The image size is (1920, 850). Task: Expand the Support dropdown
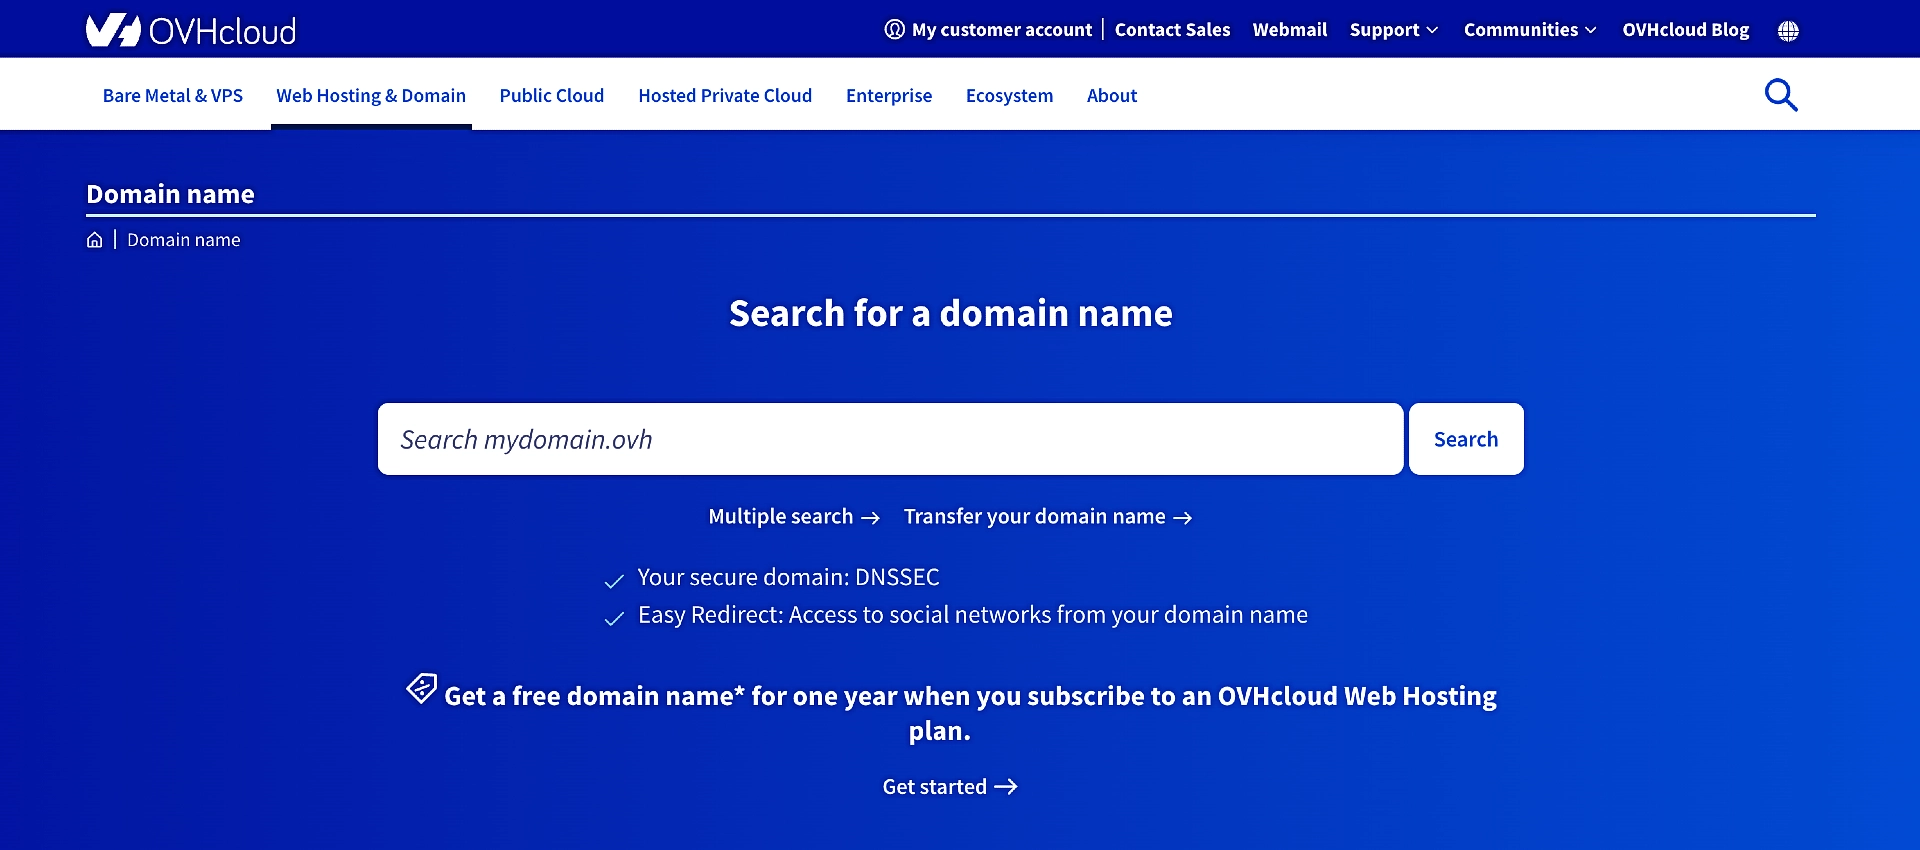coord(1393,30)
